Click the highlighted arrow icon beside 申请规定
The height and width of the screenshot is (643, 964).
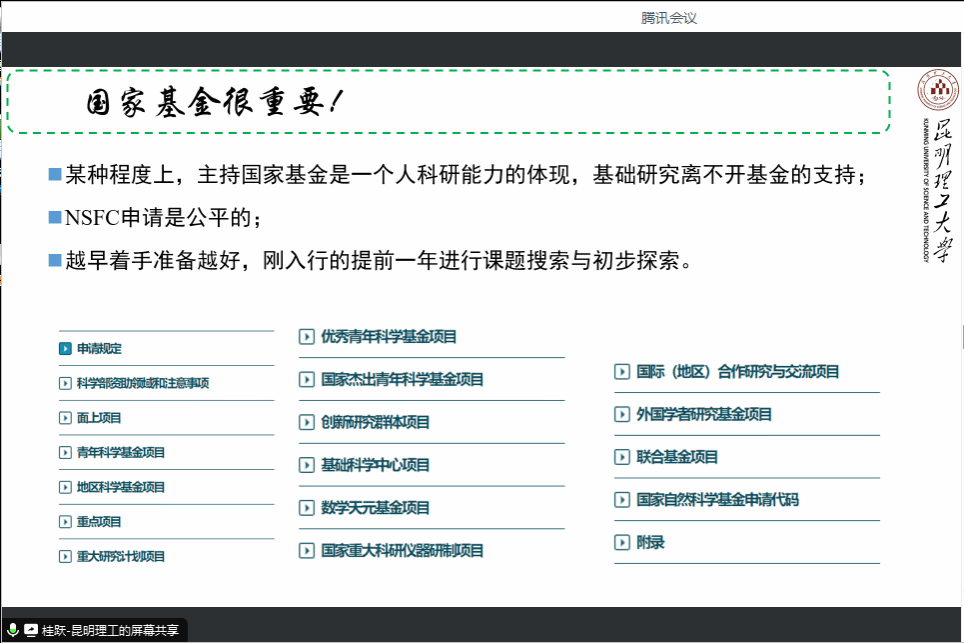(65, 349)
